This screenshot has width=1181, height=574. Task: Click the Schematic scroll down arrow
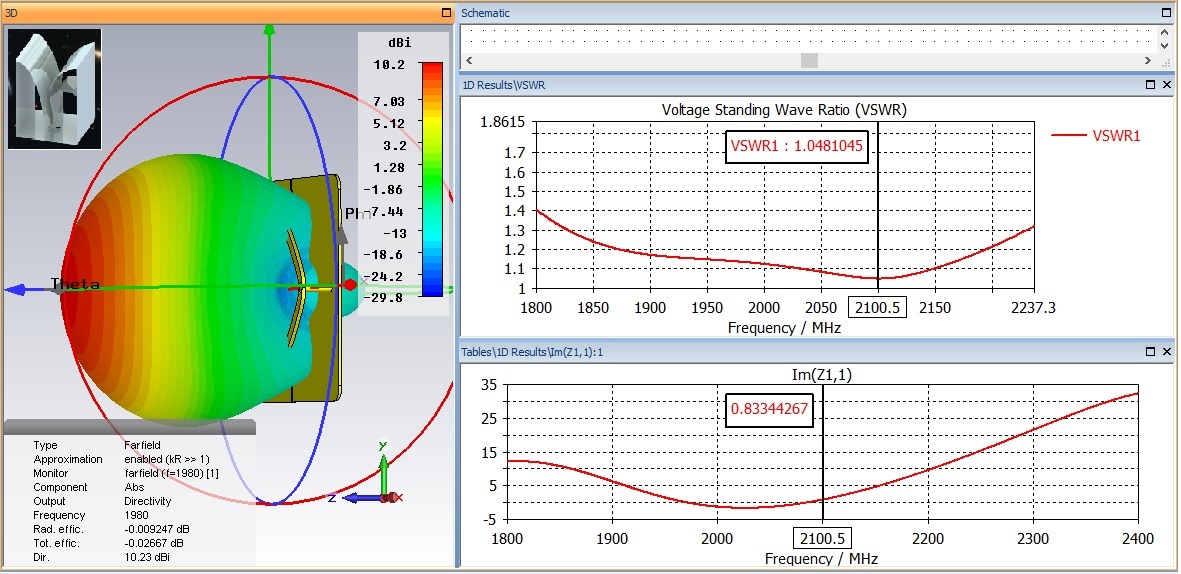(x=1165, y=45)
